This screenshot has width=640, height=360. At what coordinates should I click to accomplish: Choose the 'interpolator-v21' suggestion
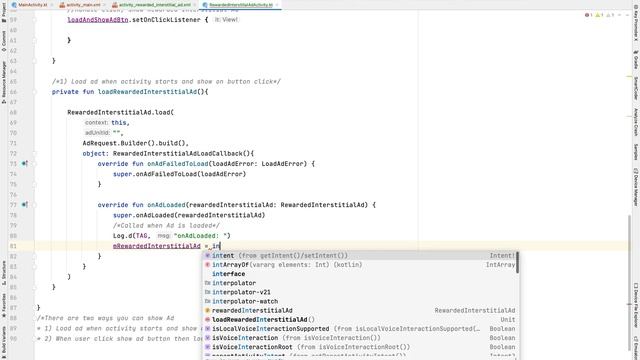click(x=360, y=292)
